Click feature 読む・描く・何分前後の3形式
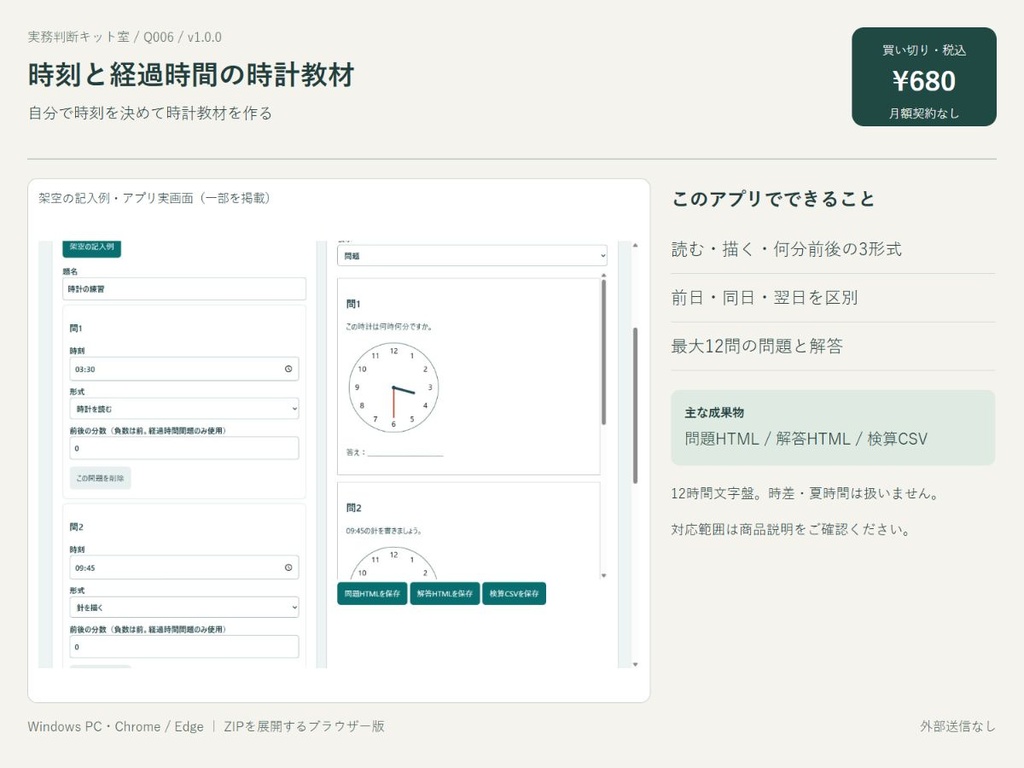The image size is (1024, 768). click(787, 249)
